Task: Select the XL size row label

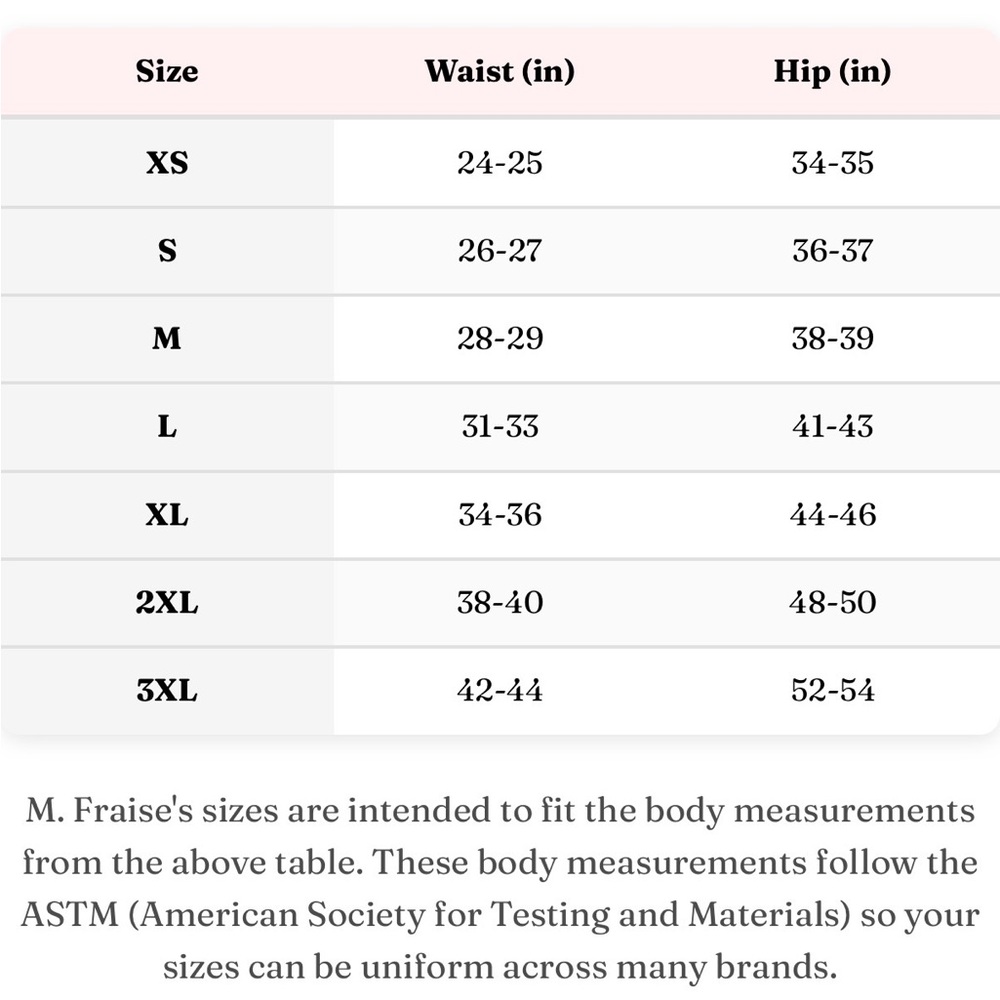Action: [167, 515]
